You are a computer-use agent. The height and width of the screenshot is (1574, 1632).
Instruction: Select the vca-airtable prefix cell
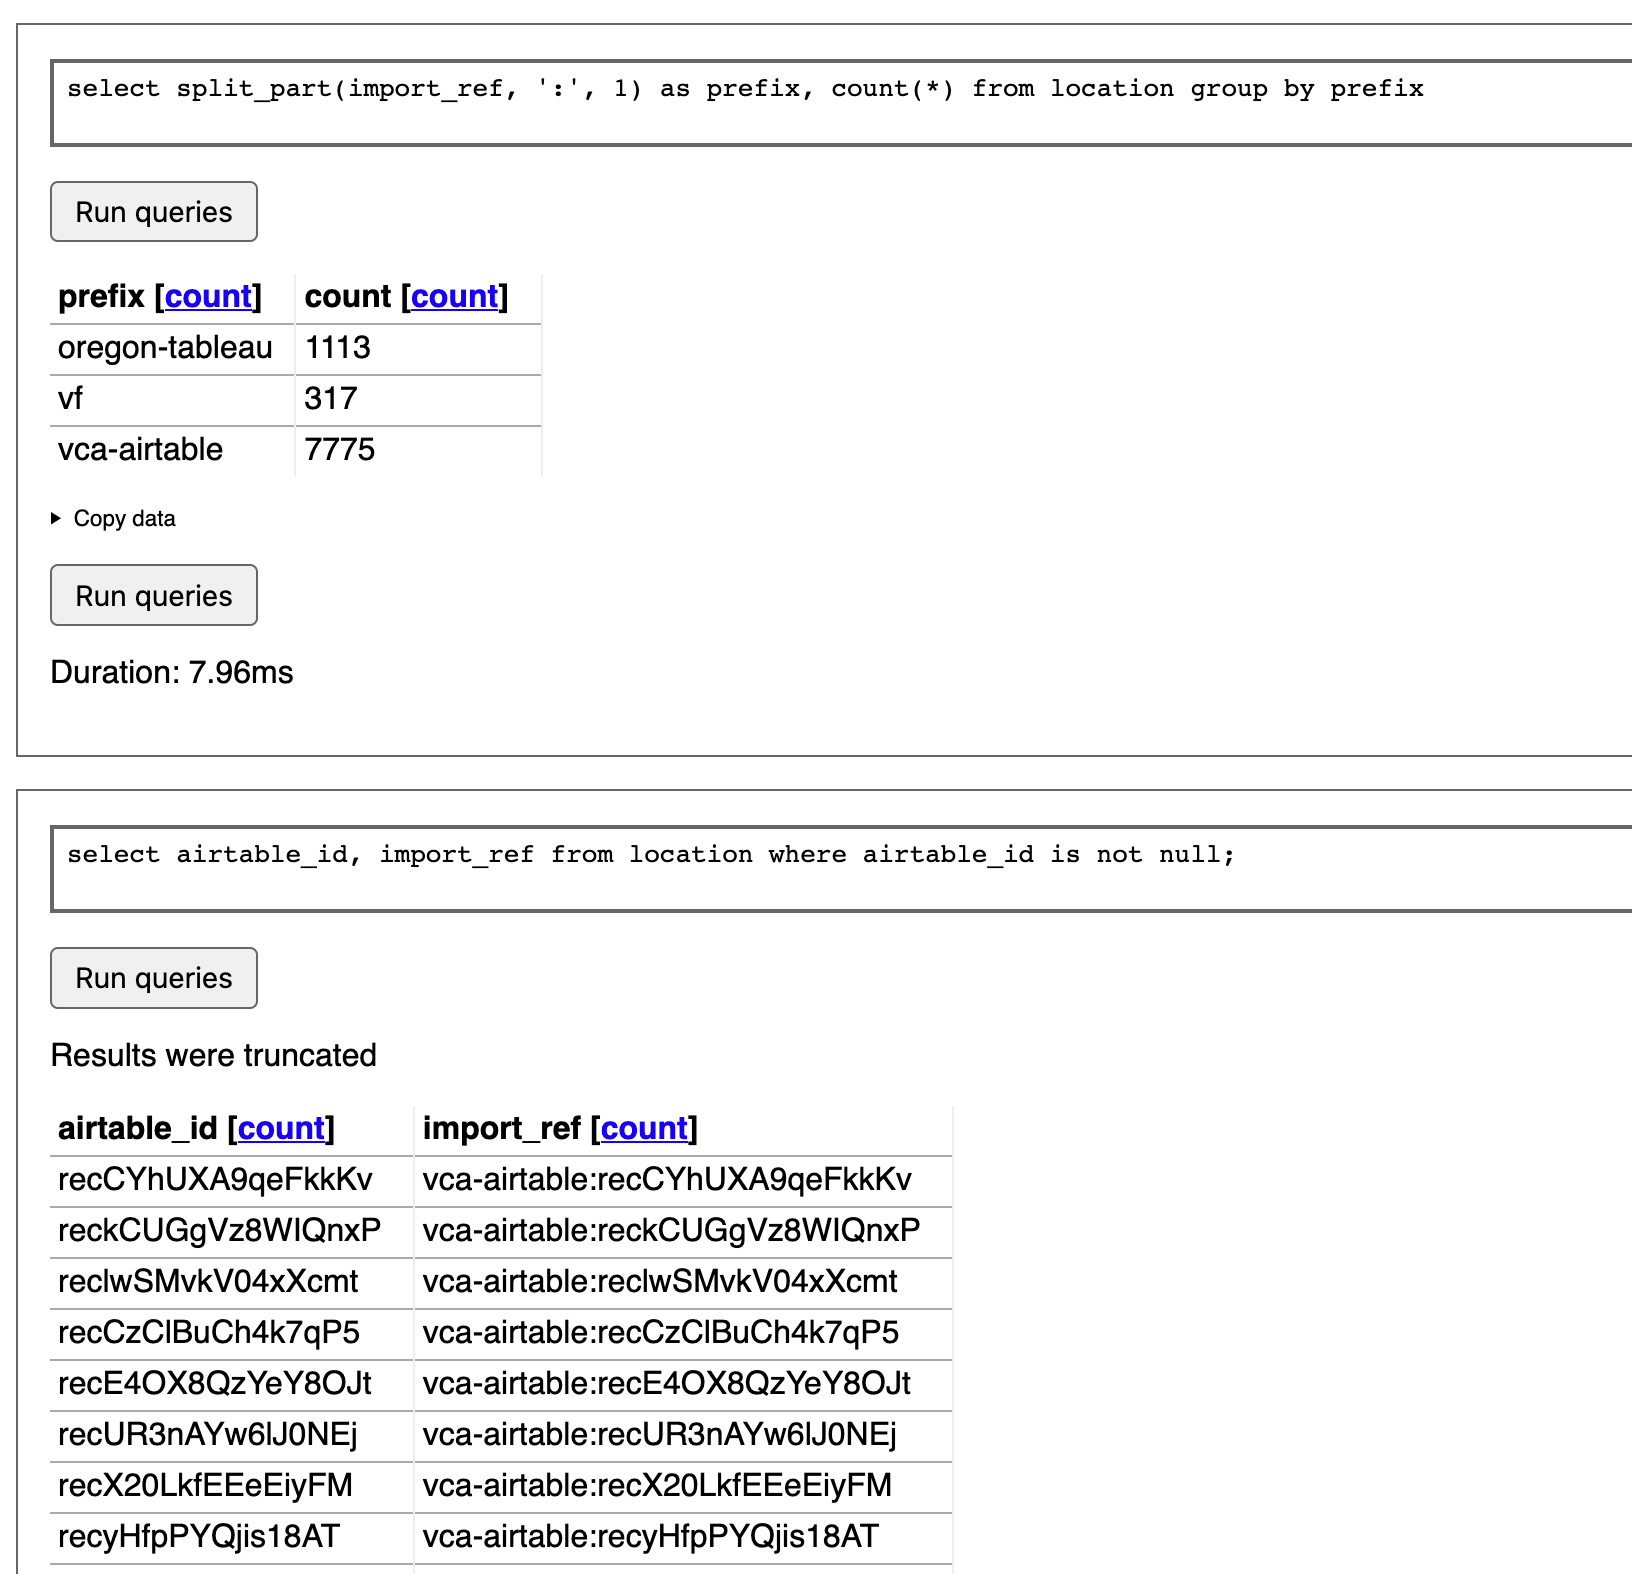(x=139, y=450)
